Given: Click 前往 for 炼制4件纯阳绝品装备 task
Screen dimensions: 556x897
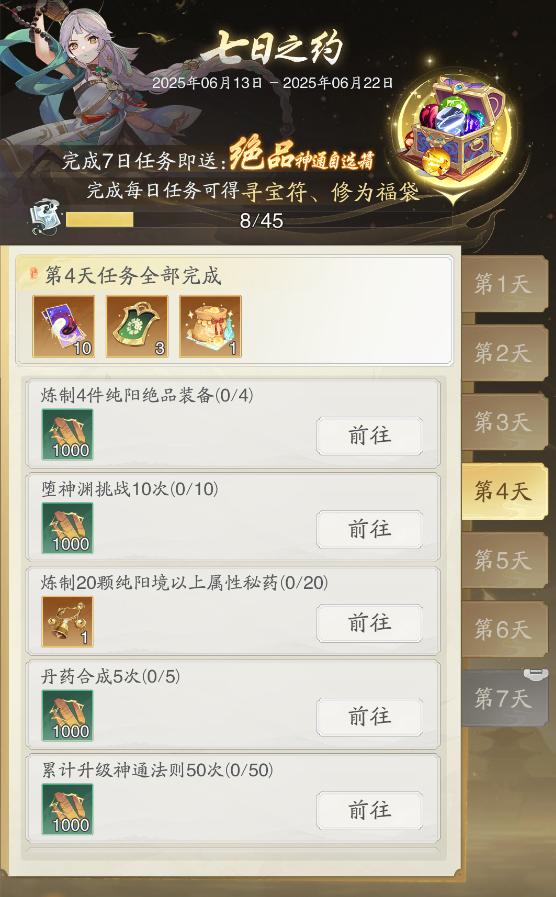Looking at the screenshot, I should click(x=370, y=436).
